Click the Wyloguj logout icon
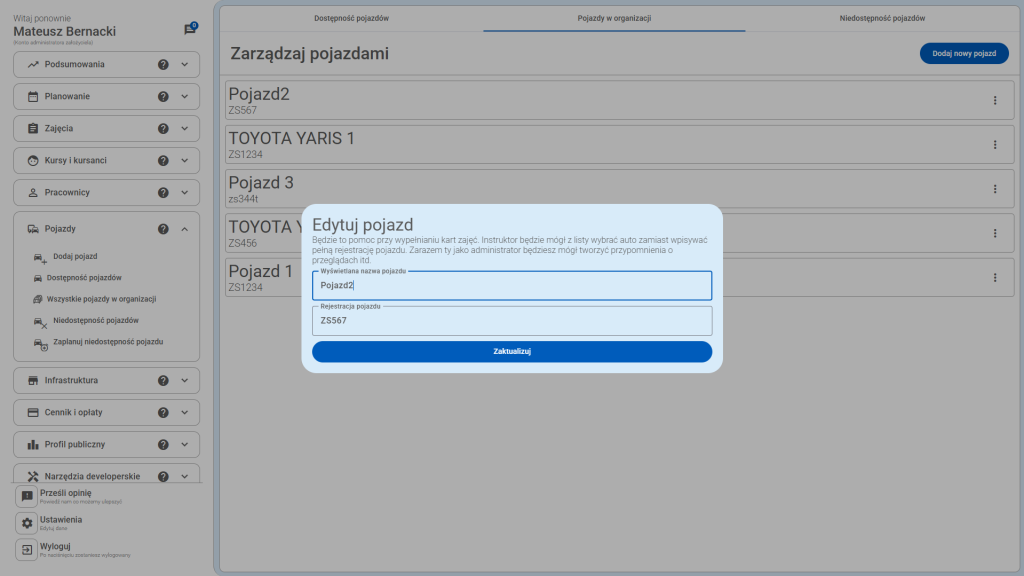 27,550
